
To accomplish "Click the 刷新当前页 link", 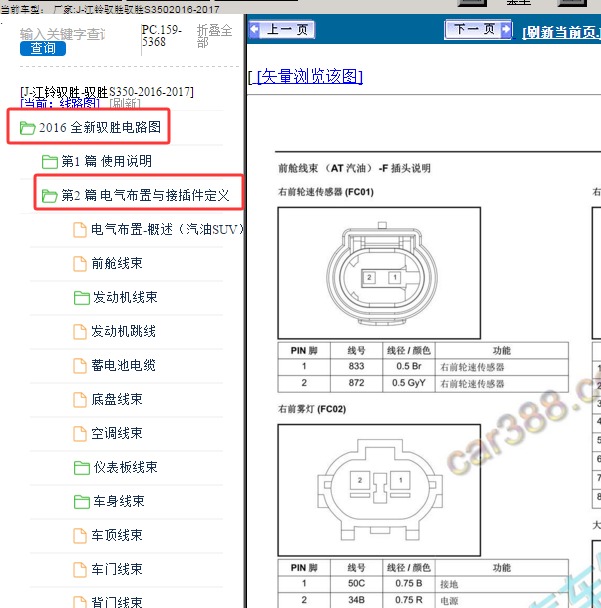I will [561, 33].
